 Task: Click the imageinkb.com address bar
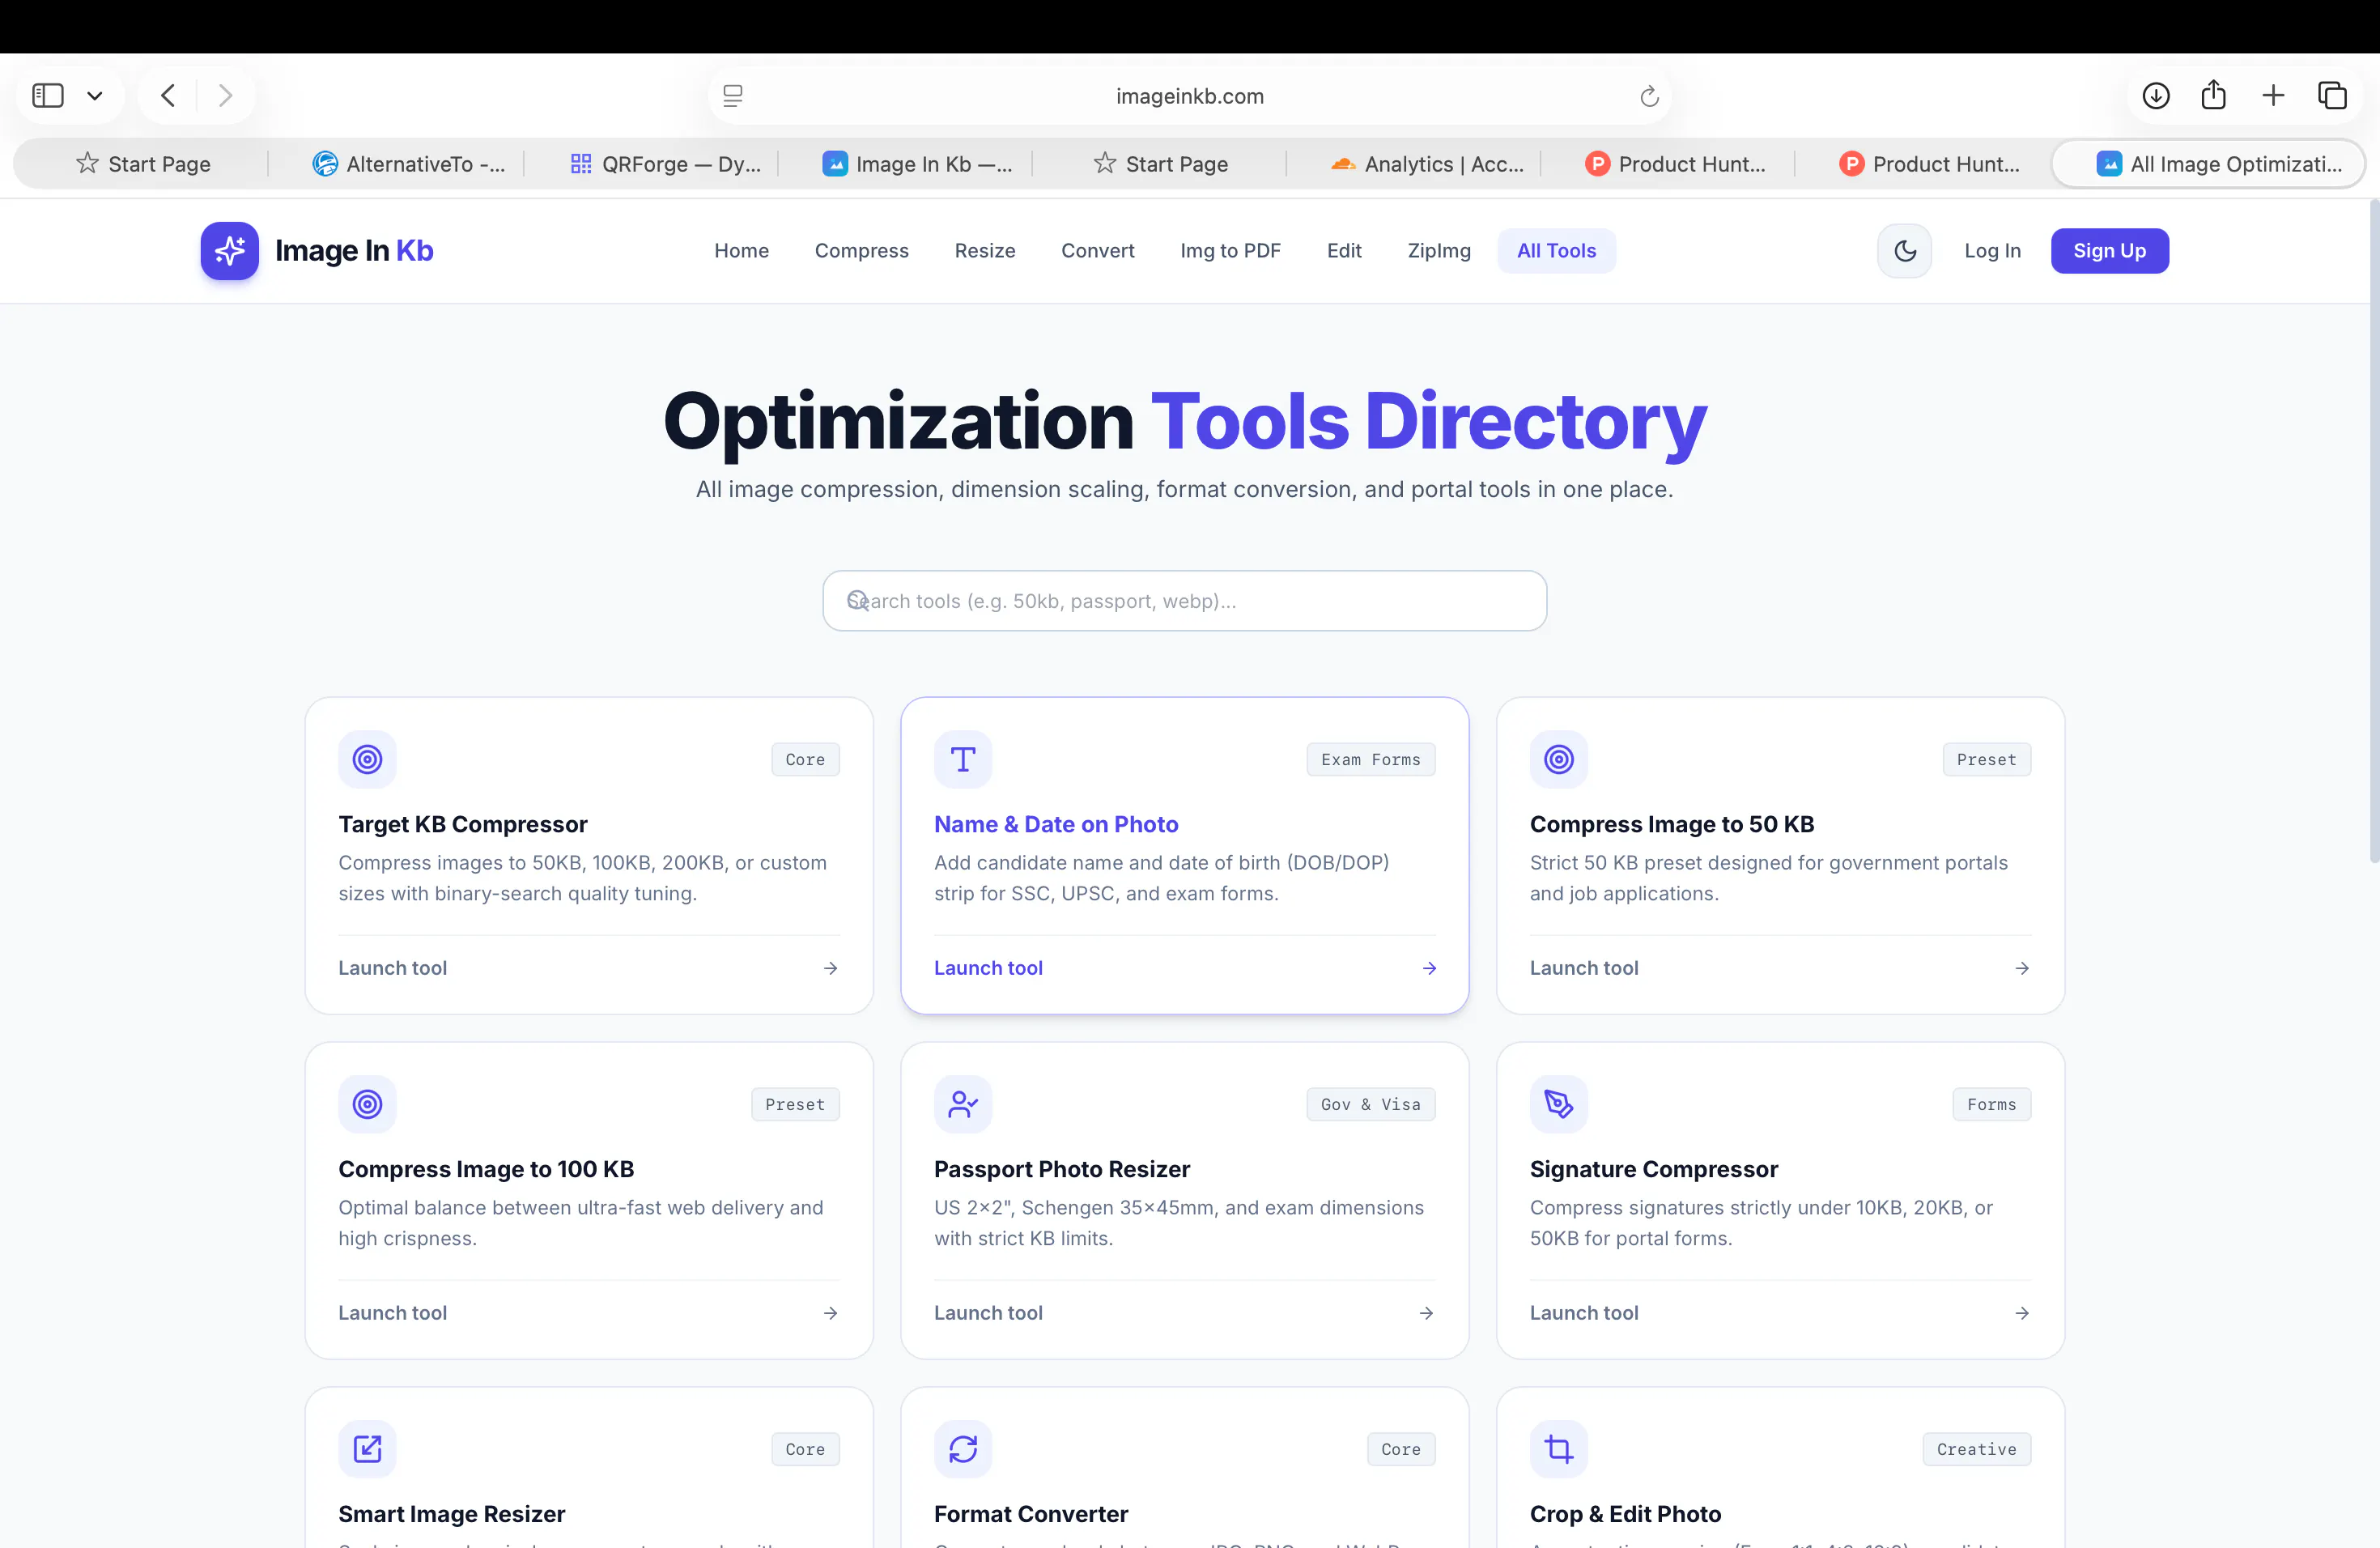coord(1189,96)
